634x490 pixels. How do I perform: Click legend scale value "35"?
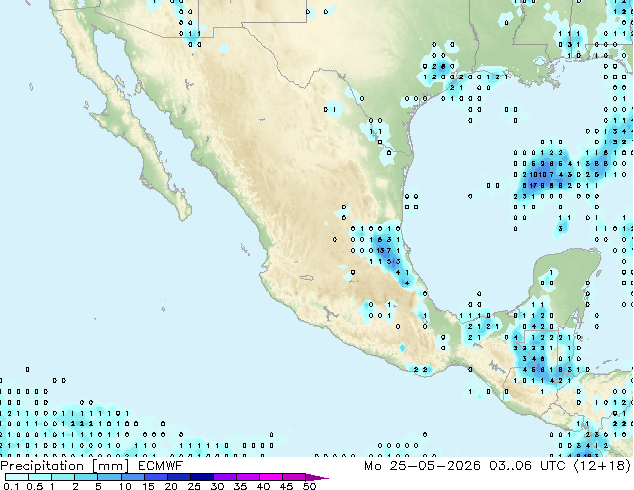241,486
